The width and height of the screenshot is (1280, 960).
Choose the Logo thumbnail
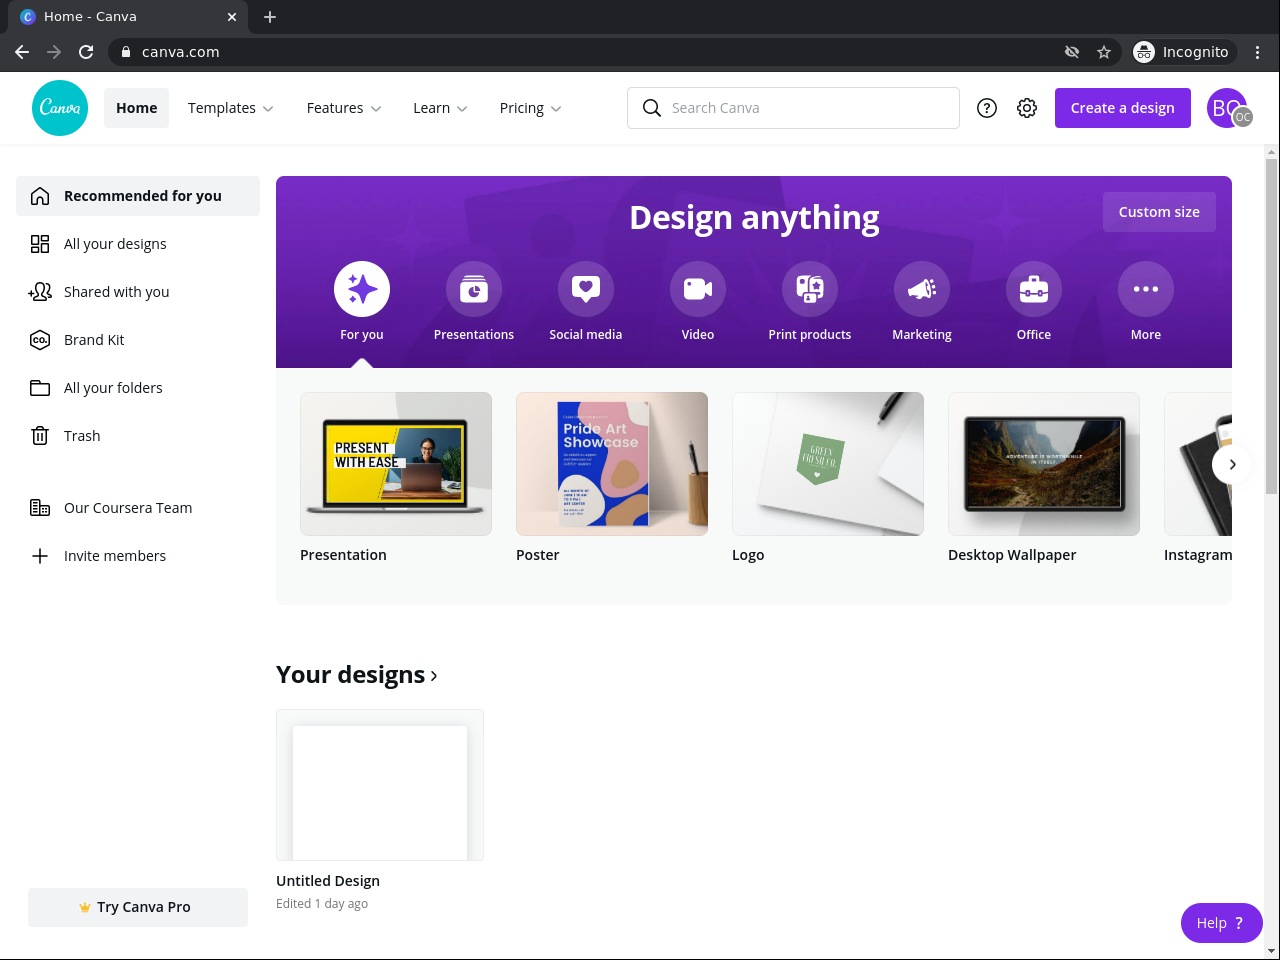[x=828, y=464]
